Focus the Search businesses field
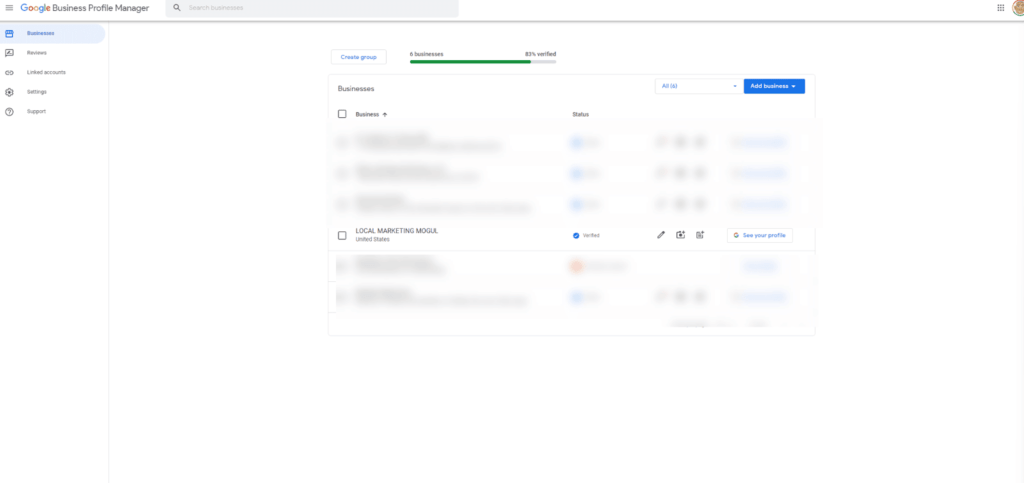The height and width of the screenshot is (483, 1024). pos(310,8)
